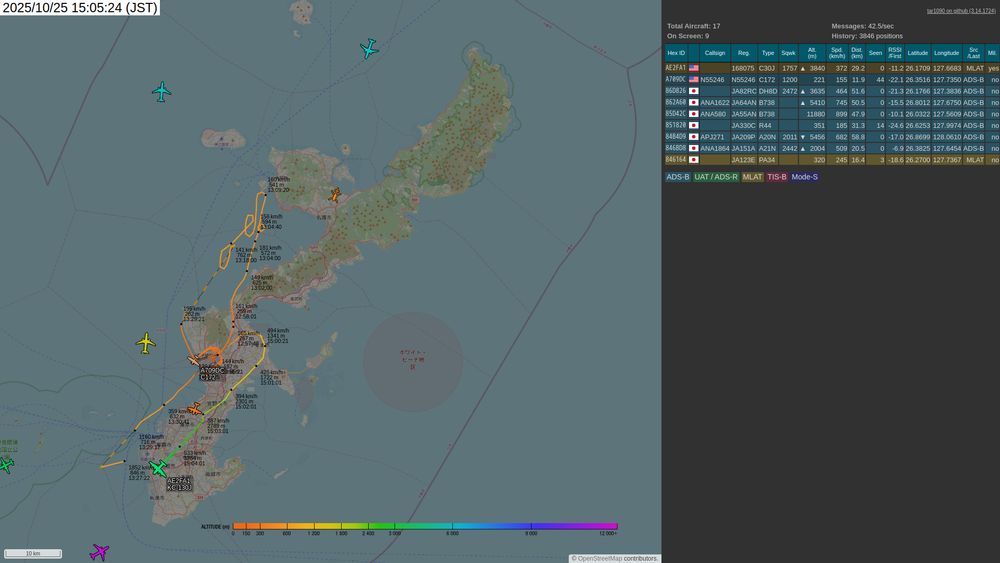Click the Japan flag in ANA580 row
The width and height of the screenshot is (1000, 563).
pos(693,114)
